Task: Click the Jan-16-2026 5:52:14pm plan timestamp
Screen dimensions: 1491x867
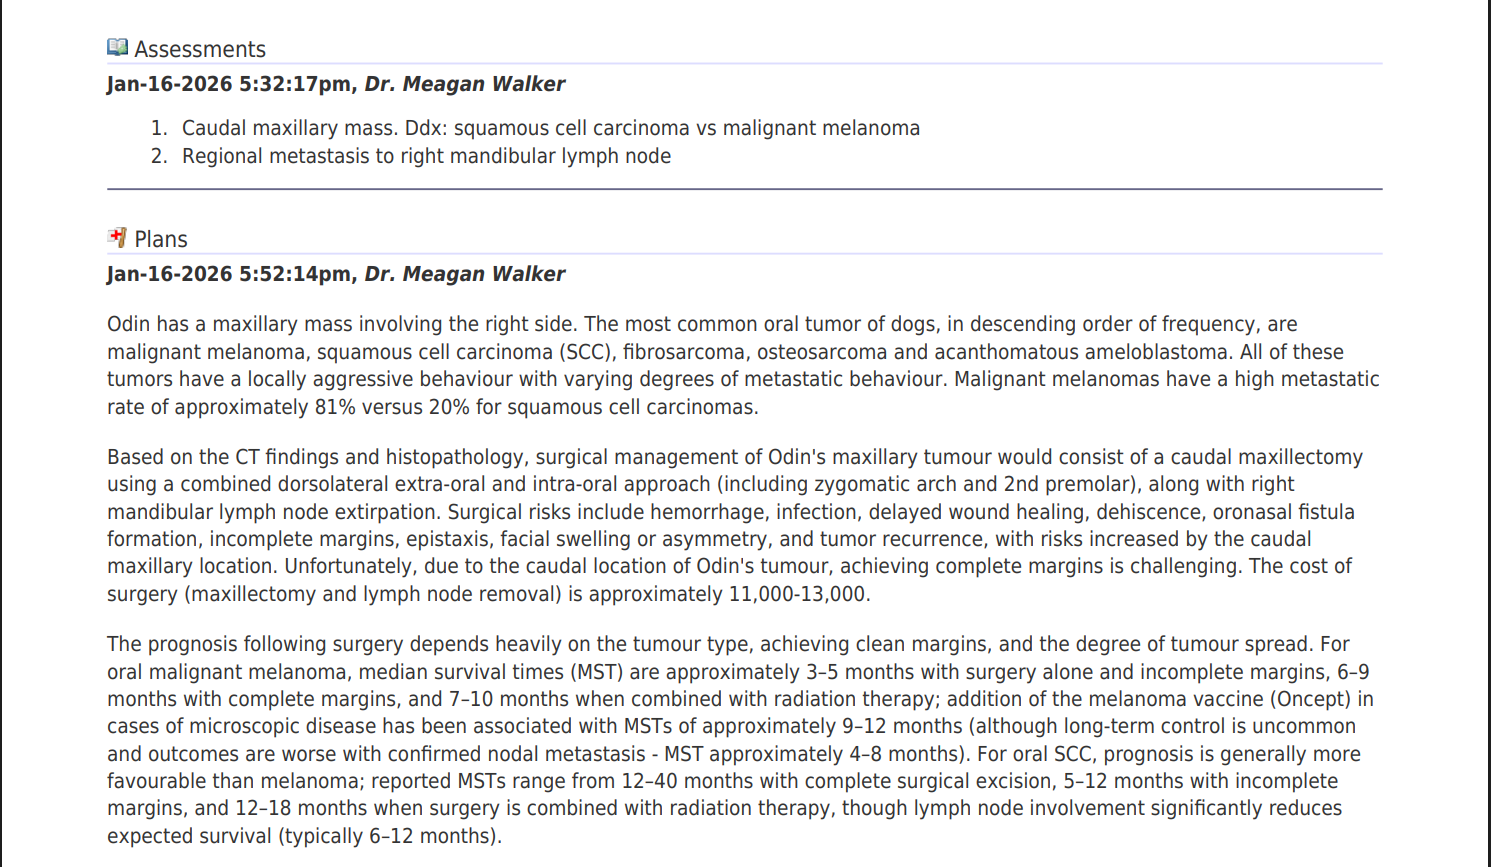Action: click(x=229, y=274)
